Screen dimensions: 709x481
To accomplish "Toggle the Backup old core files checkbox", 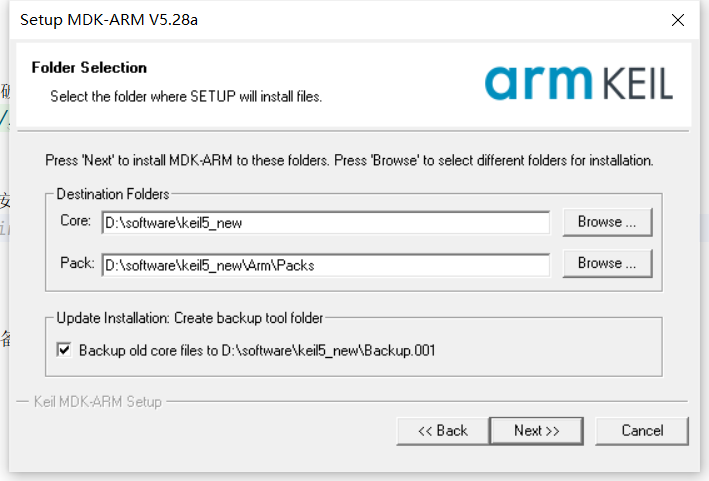I will click(x=64, y=350).
